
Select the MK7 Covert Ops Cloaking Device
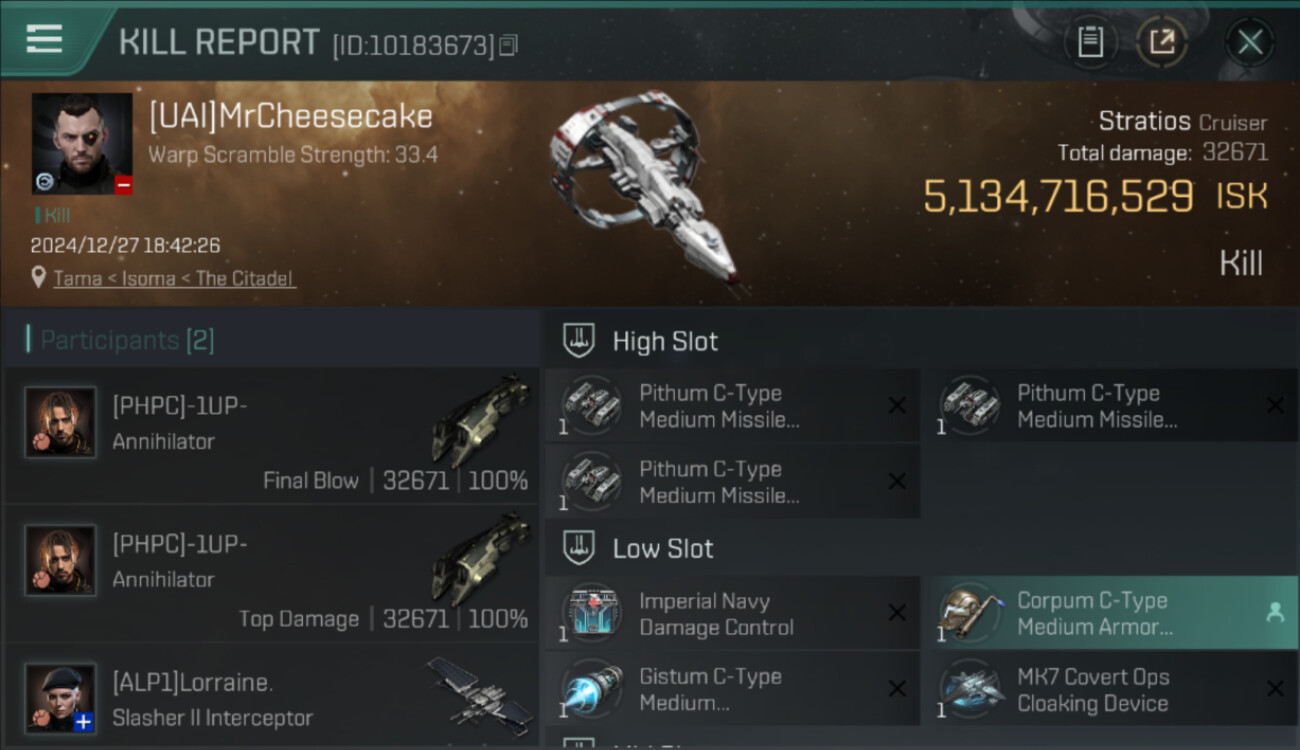click(x=1110, y=690)
